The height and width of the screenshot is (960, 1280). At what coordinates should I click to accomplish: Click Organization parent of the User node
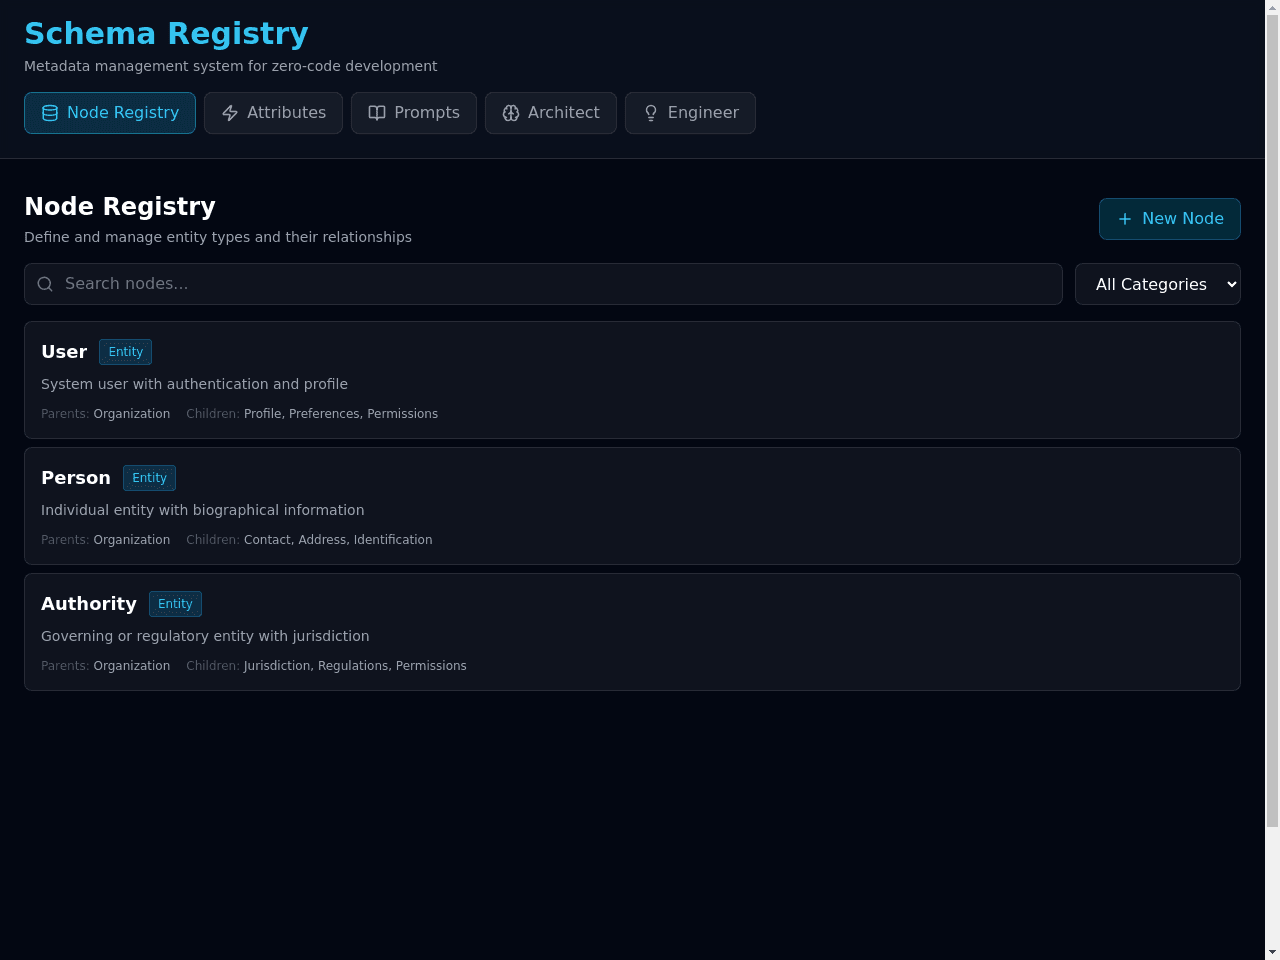132,414
